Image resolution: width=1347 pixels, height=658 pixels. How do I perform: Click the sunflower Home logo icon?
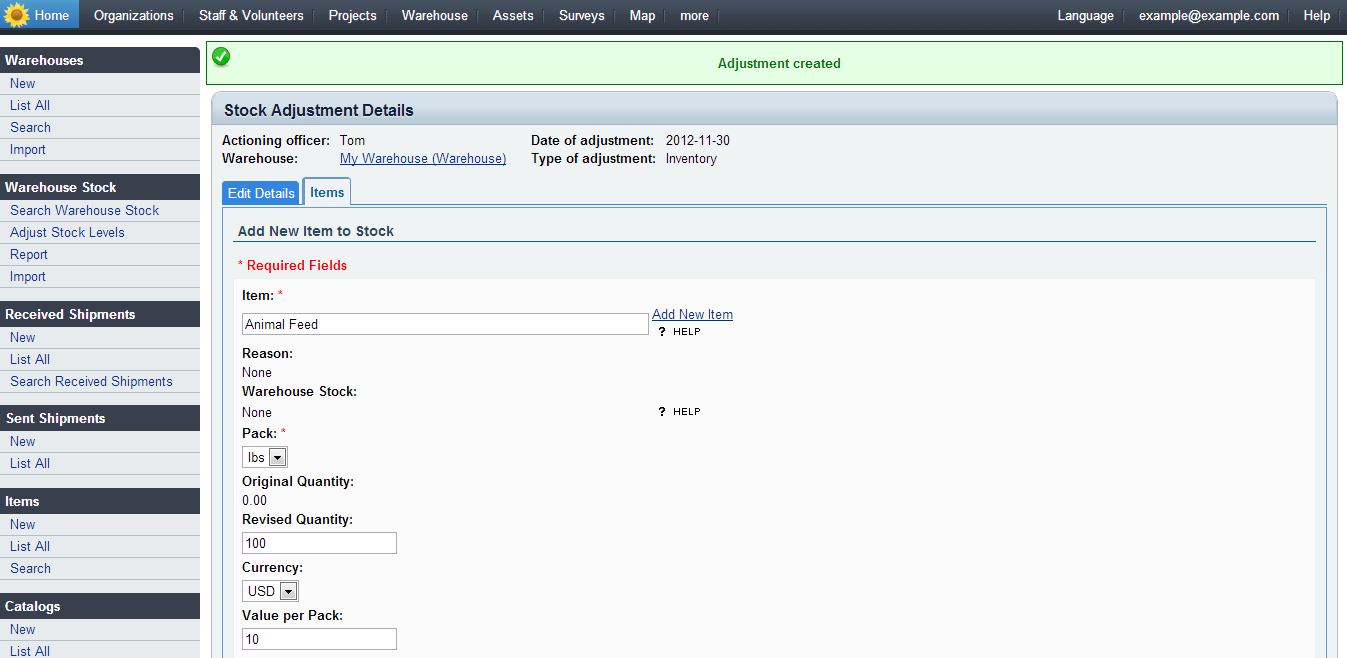coord(17,15)
